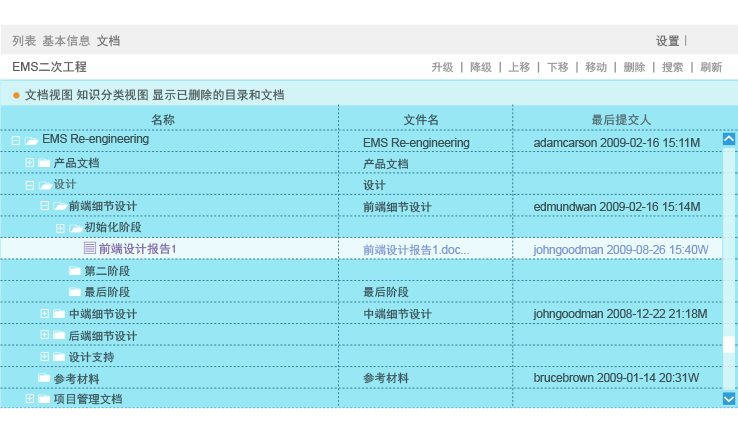The image size is (738, 433).
Task: Open the 基本信息 tab
Action: point(66,41)
